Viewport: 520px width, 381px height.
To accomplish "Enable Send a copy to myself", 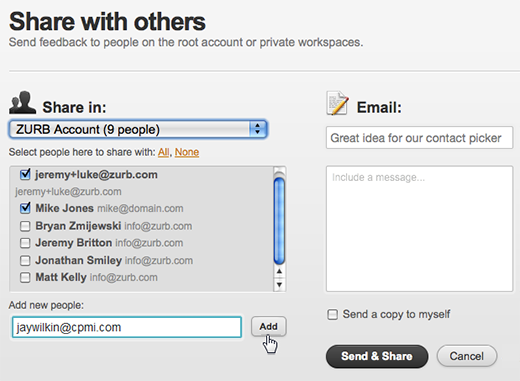I will coord(332,314).
